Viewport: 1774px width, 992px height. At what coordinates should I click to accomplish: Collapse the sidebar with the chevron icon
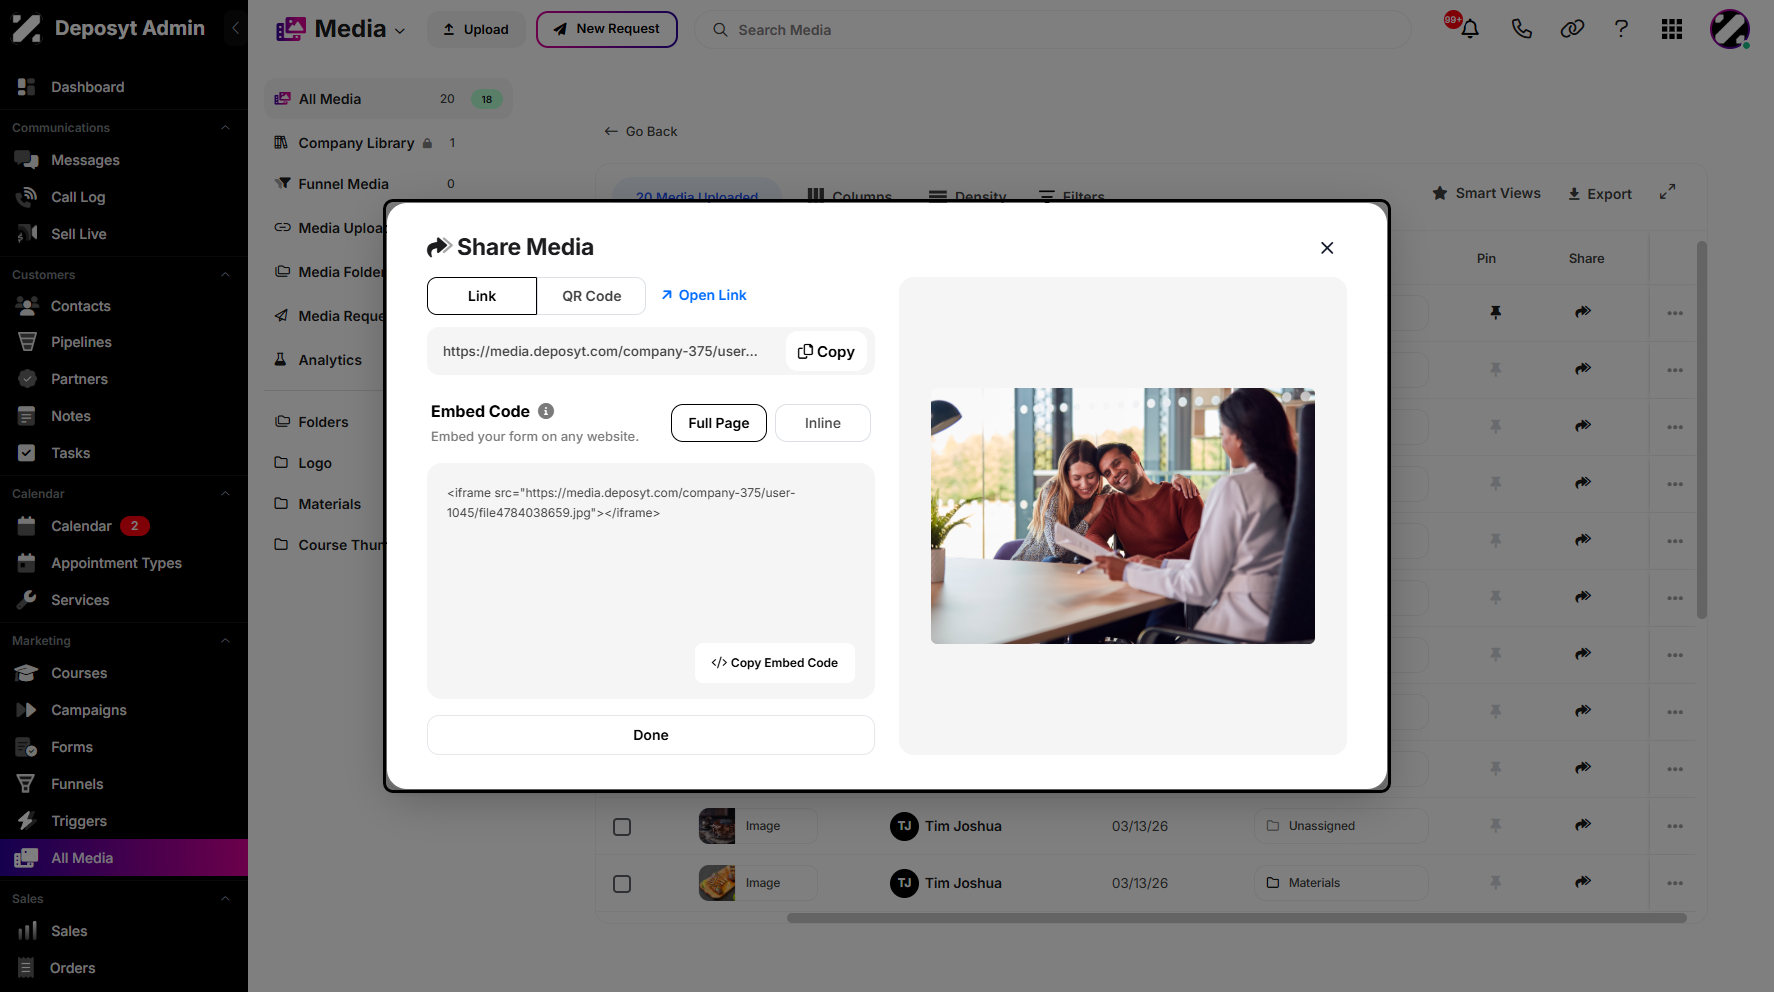click(x=235, y=28)
